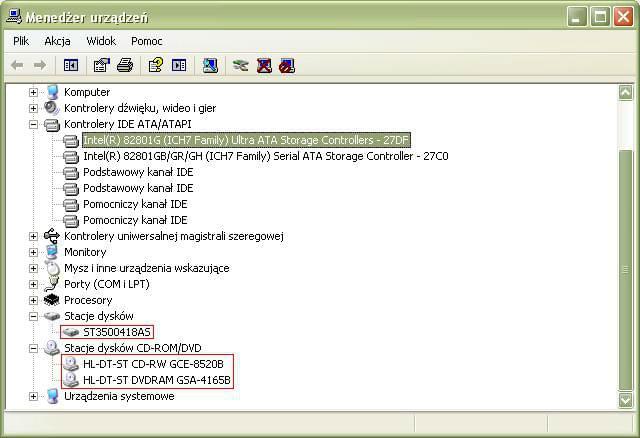Collapse the Stacje dysków node
Image resolution: width=640 pixels, height=438 pixels.
click(x=33, y=316)
